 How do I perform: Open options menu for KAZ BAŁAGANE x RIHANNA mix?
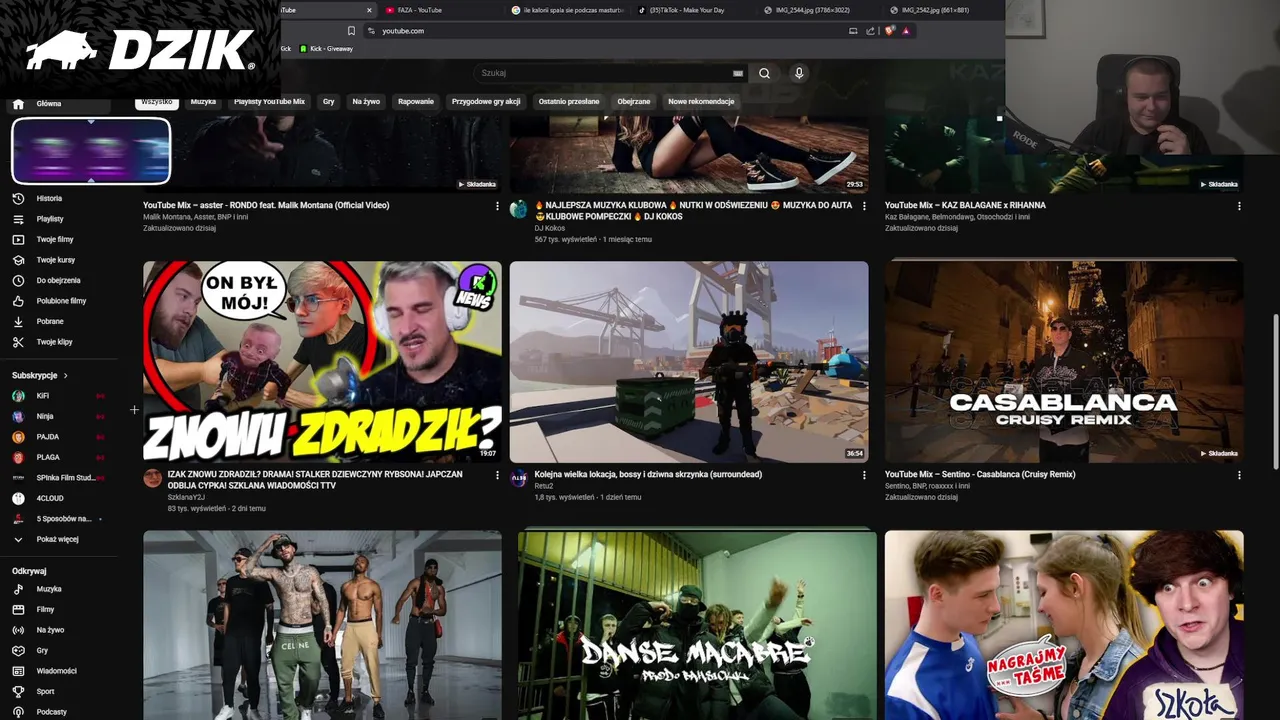coord(1239,206)
